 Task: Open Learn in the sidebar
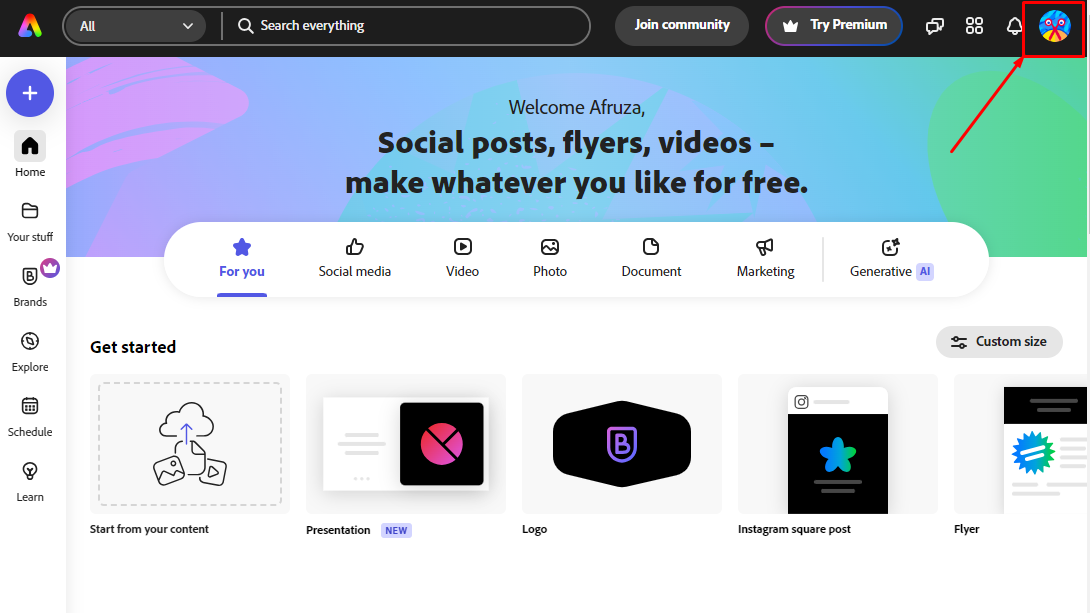(30, 482)
